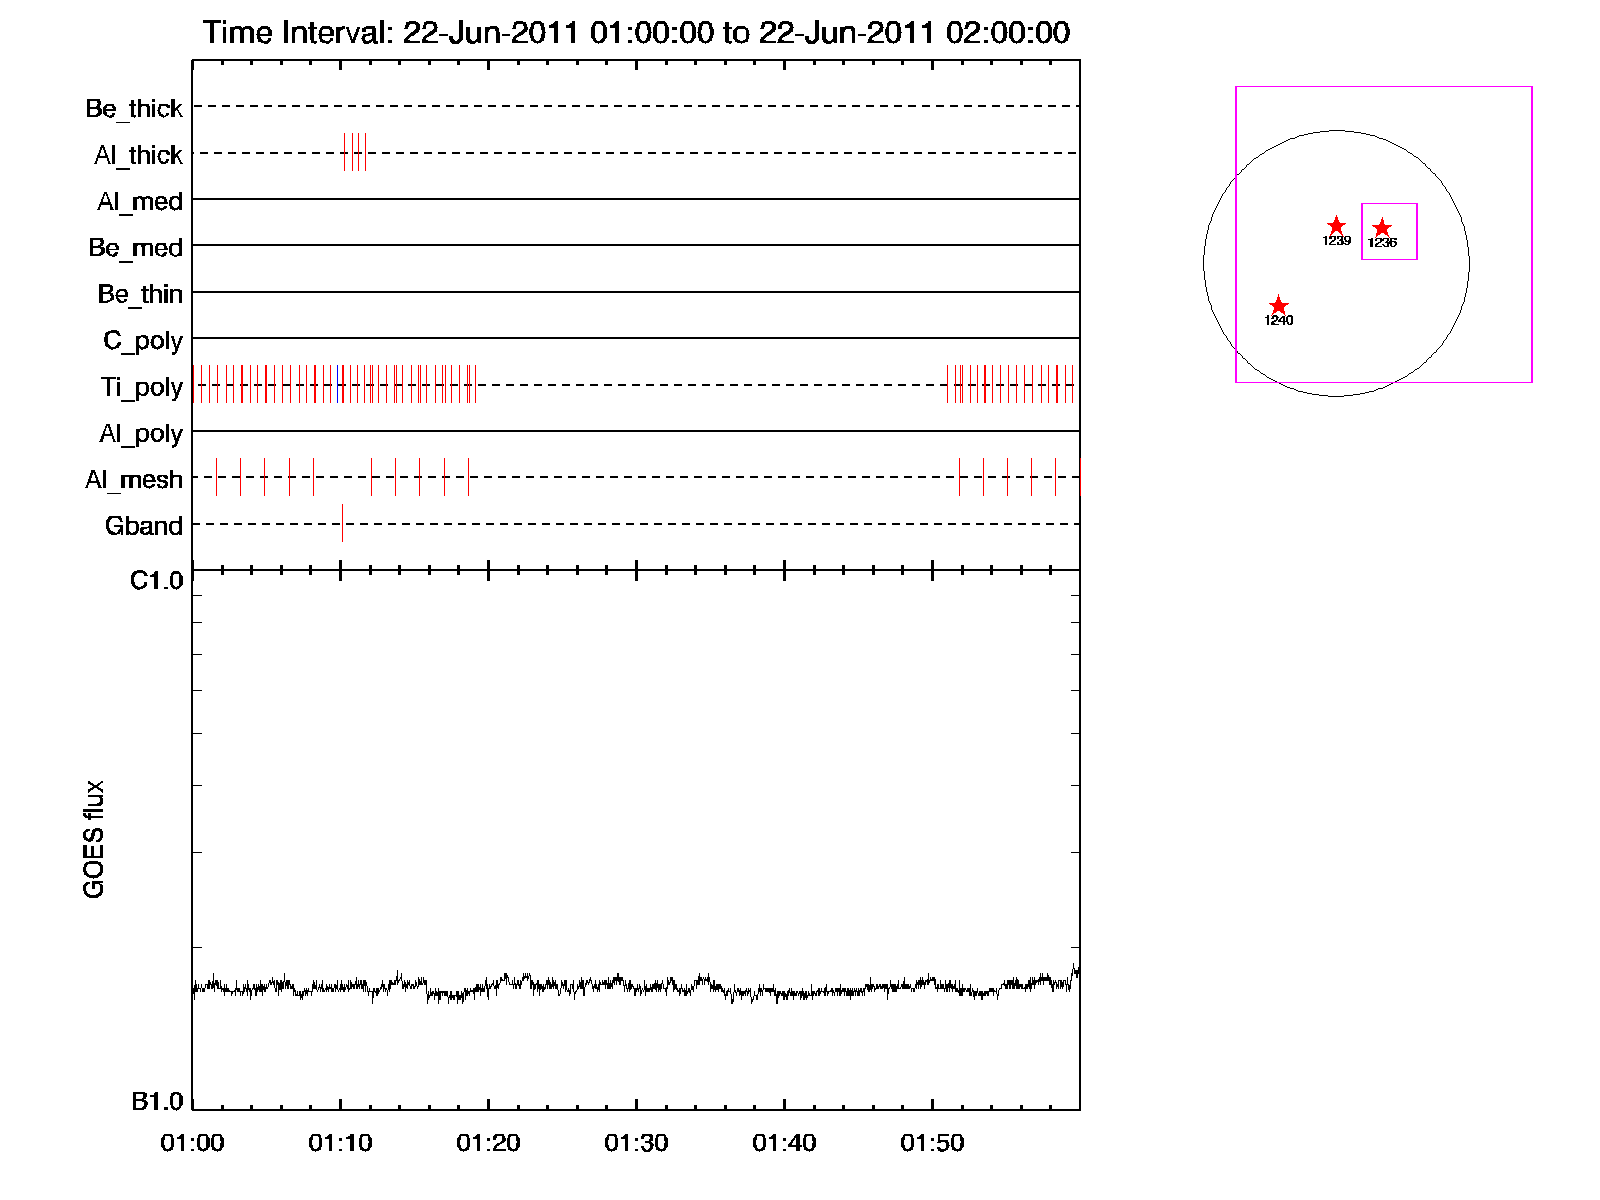Click the Gband row label

143,526
